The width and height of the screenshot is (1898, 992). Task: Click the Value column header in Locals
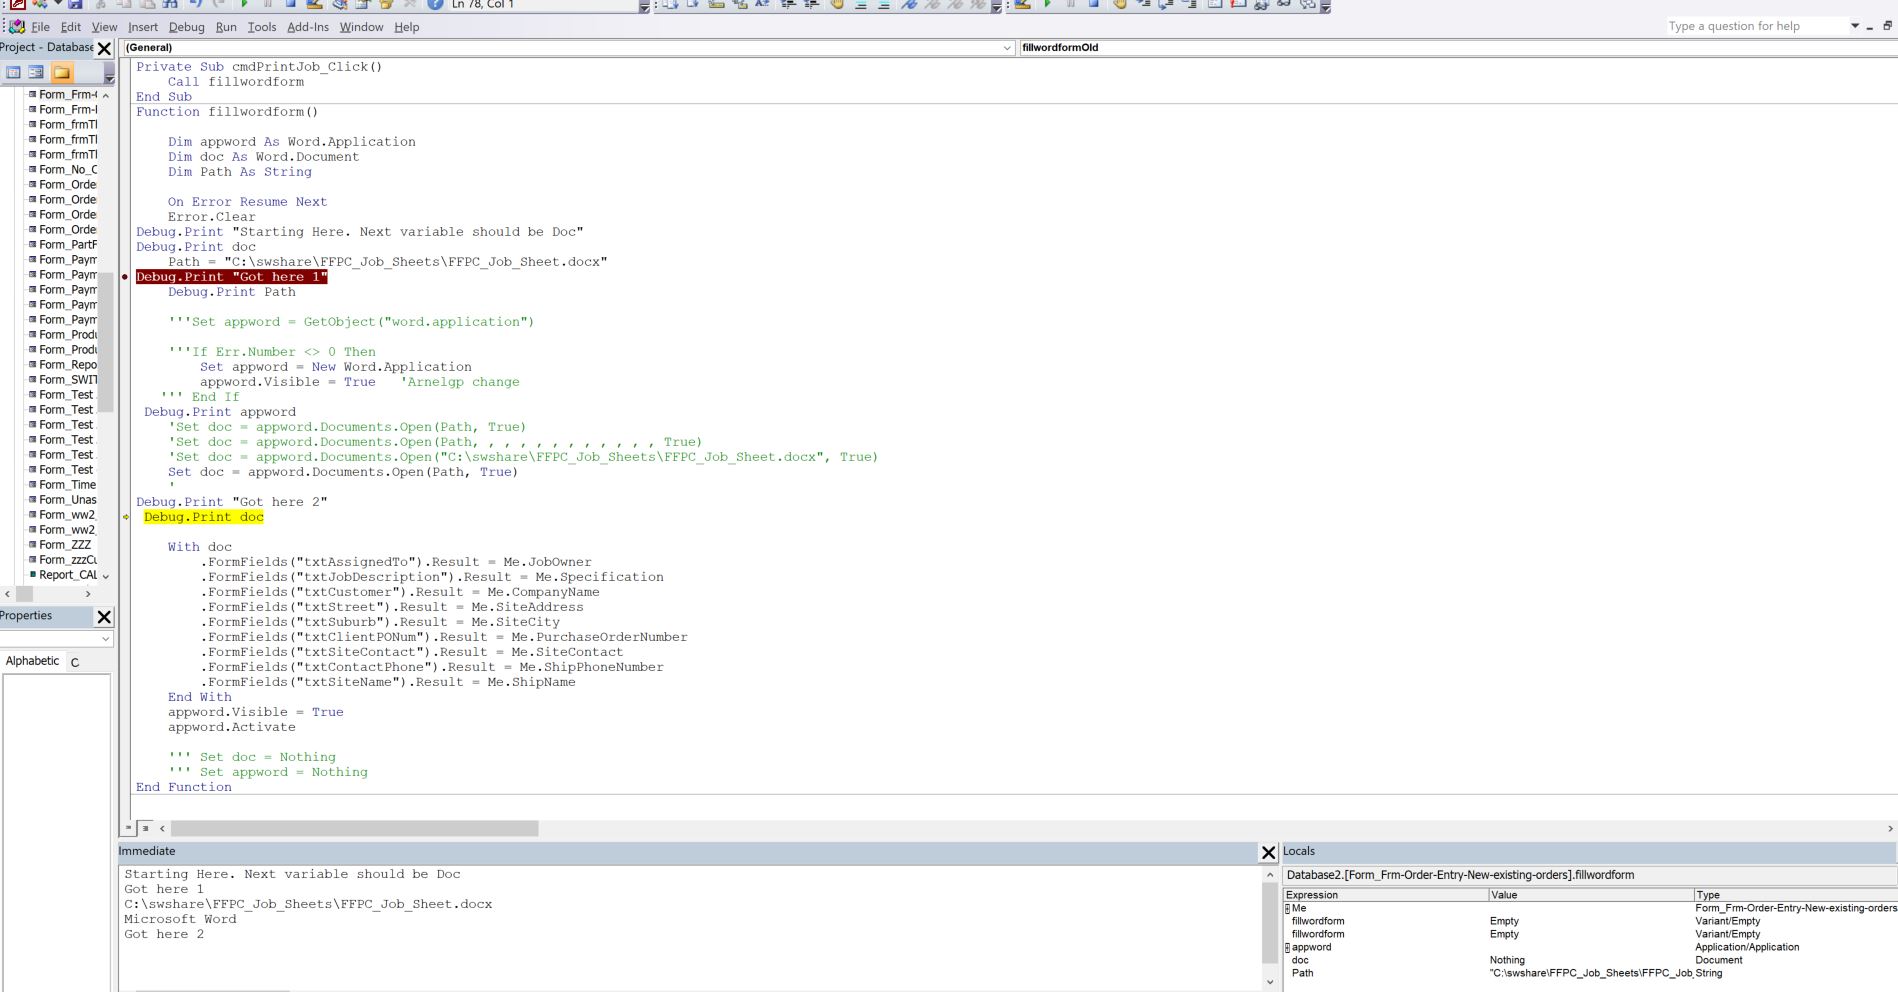coord(1590,895)
